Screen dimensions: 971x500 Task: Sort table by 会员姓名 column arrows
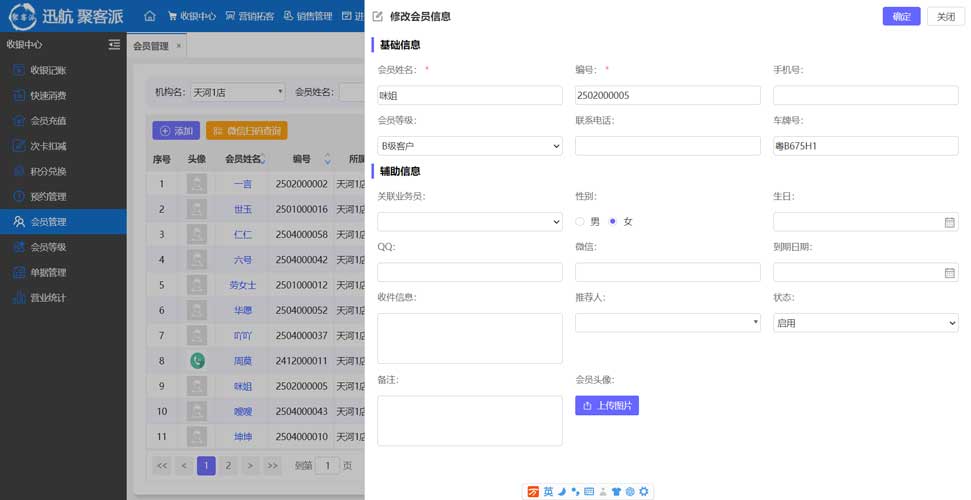click(264, 159)
